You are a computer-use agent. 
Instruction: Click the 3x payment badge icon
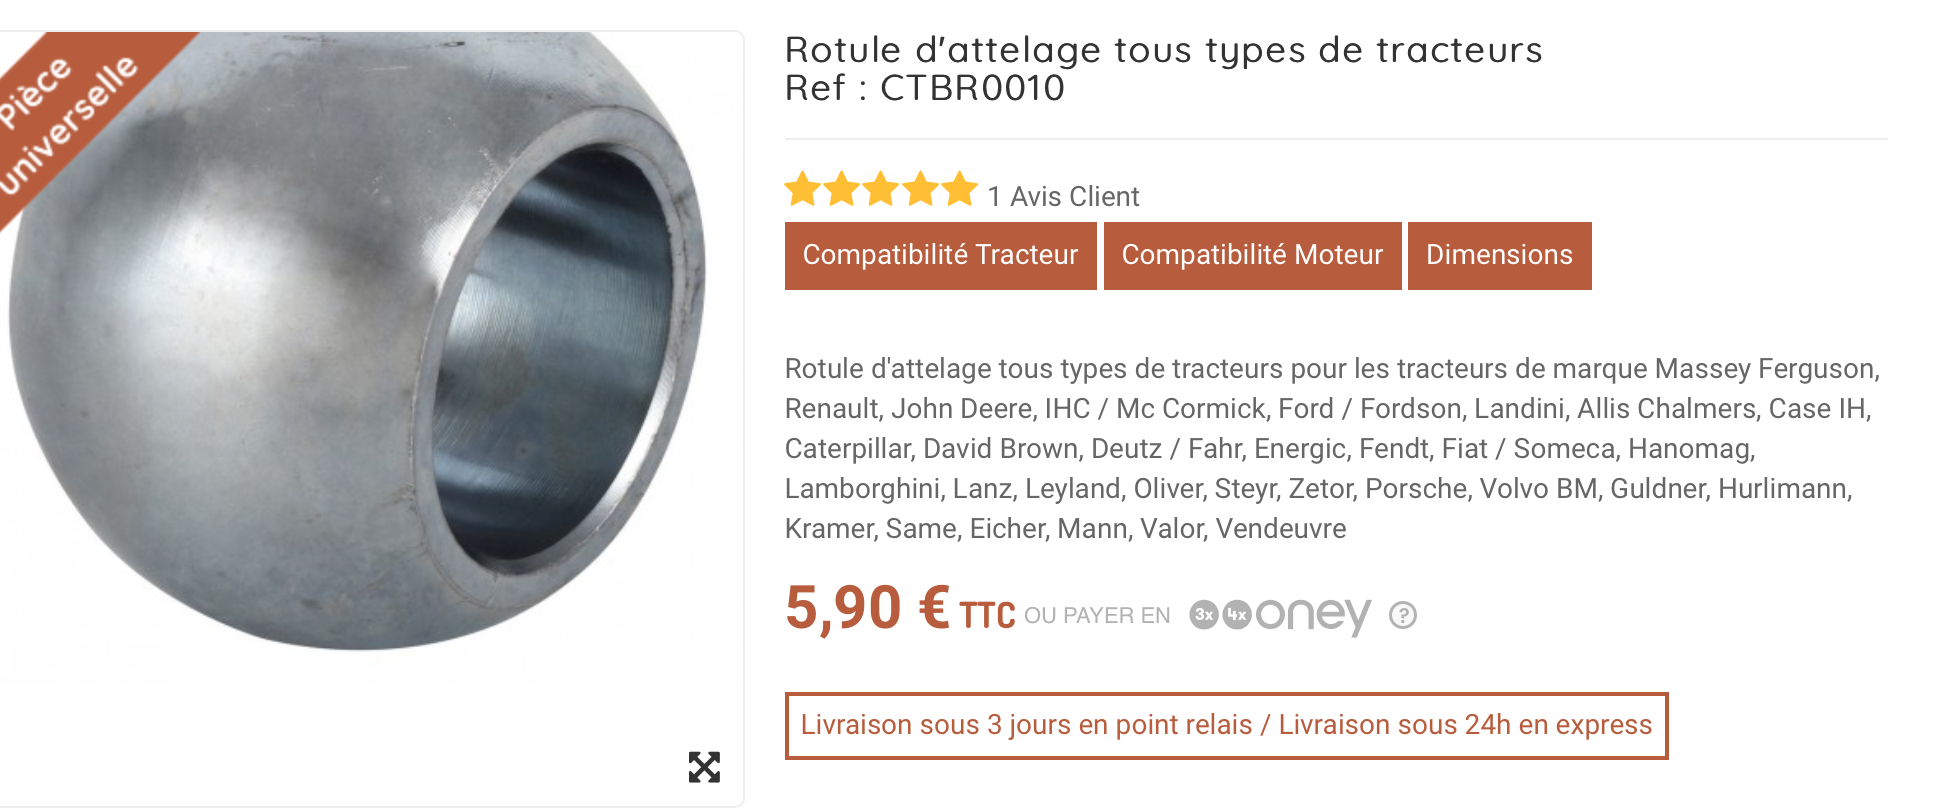pyautogui.click(x=1204, y=615)
